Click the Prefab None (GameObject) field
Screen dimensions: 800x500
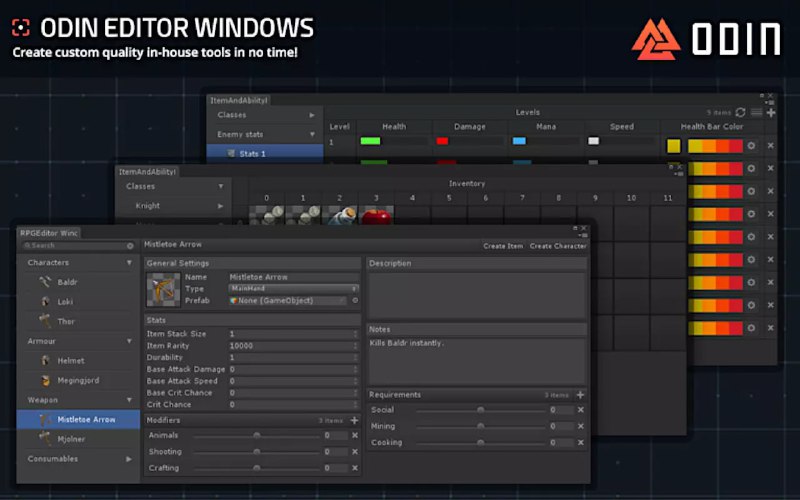coord(288,301)
